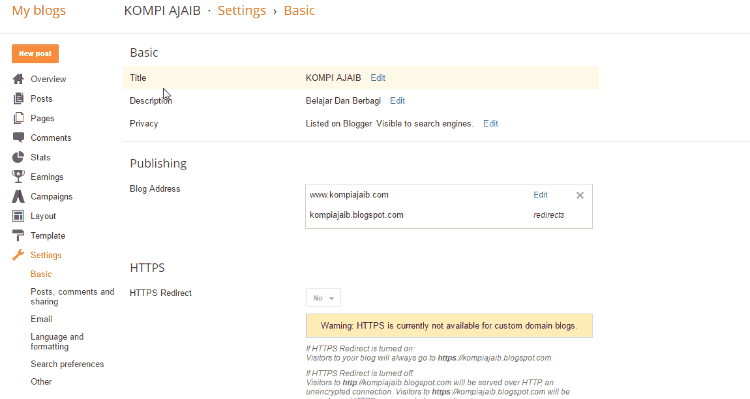Viewport: 750px width, 399px height.
Task: Select the Basic settings sub-item
Action: (41, 274)
